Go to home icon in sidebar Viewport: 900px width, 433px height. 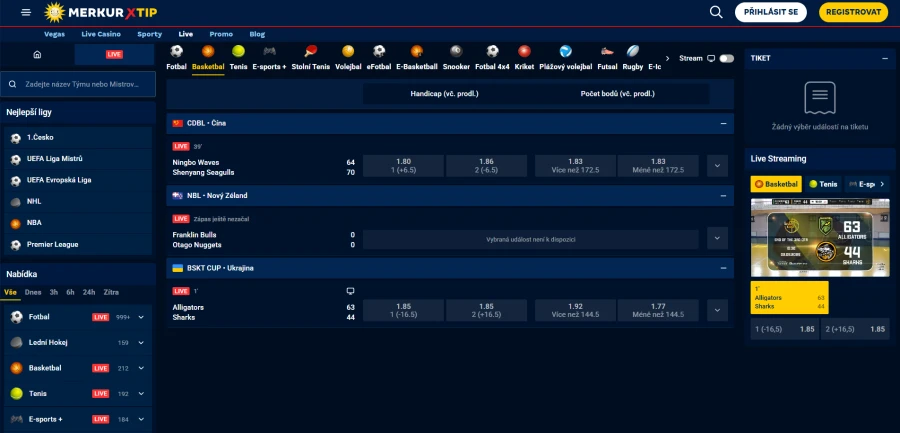(37, 55)
